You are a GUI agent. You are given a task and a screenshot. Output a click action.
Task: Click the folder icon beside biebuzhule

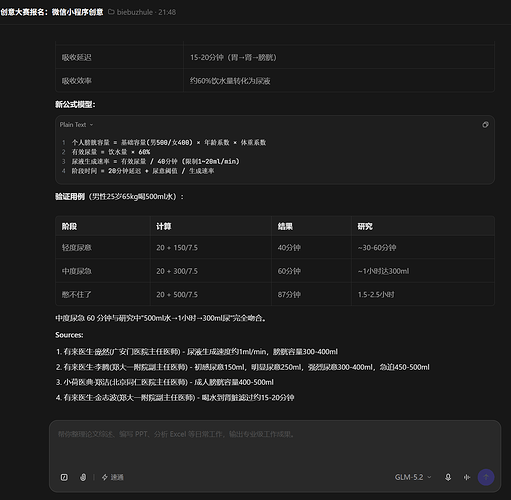[111, 12]
